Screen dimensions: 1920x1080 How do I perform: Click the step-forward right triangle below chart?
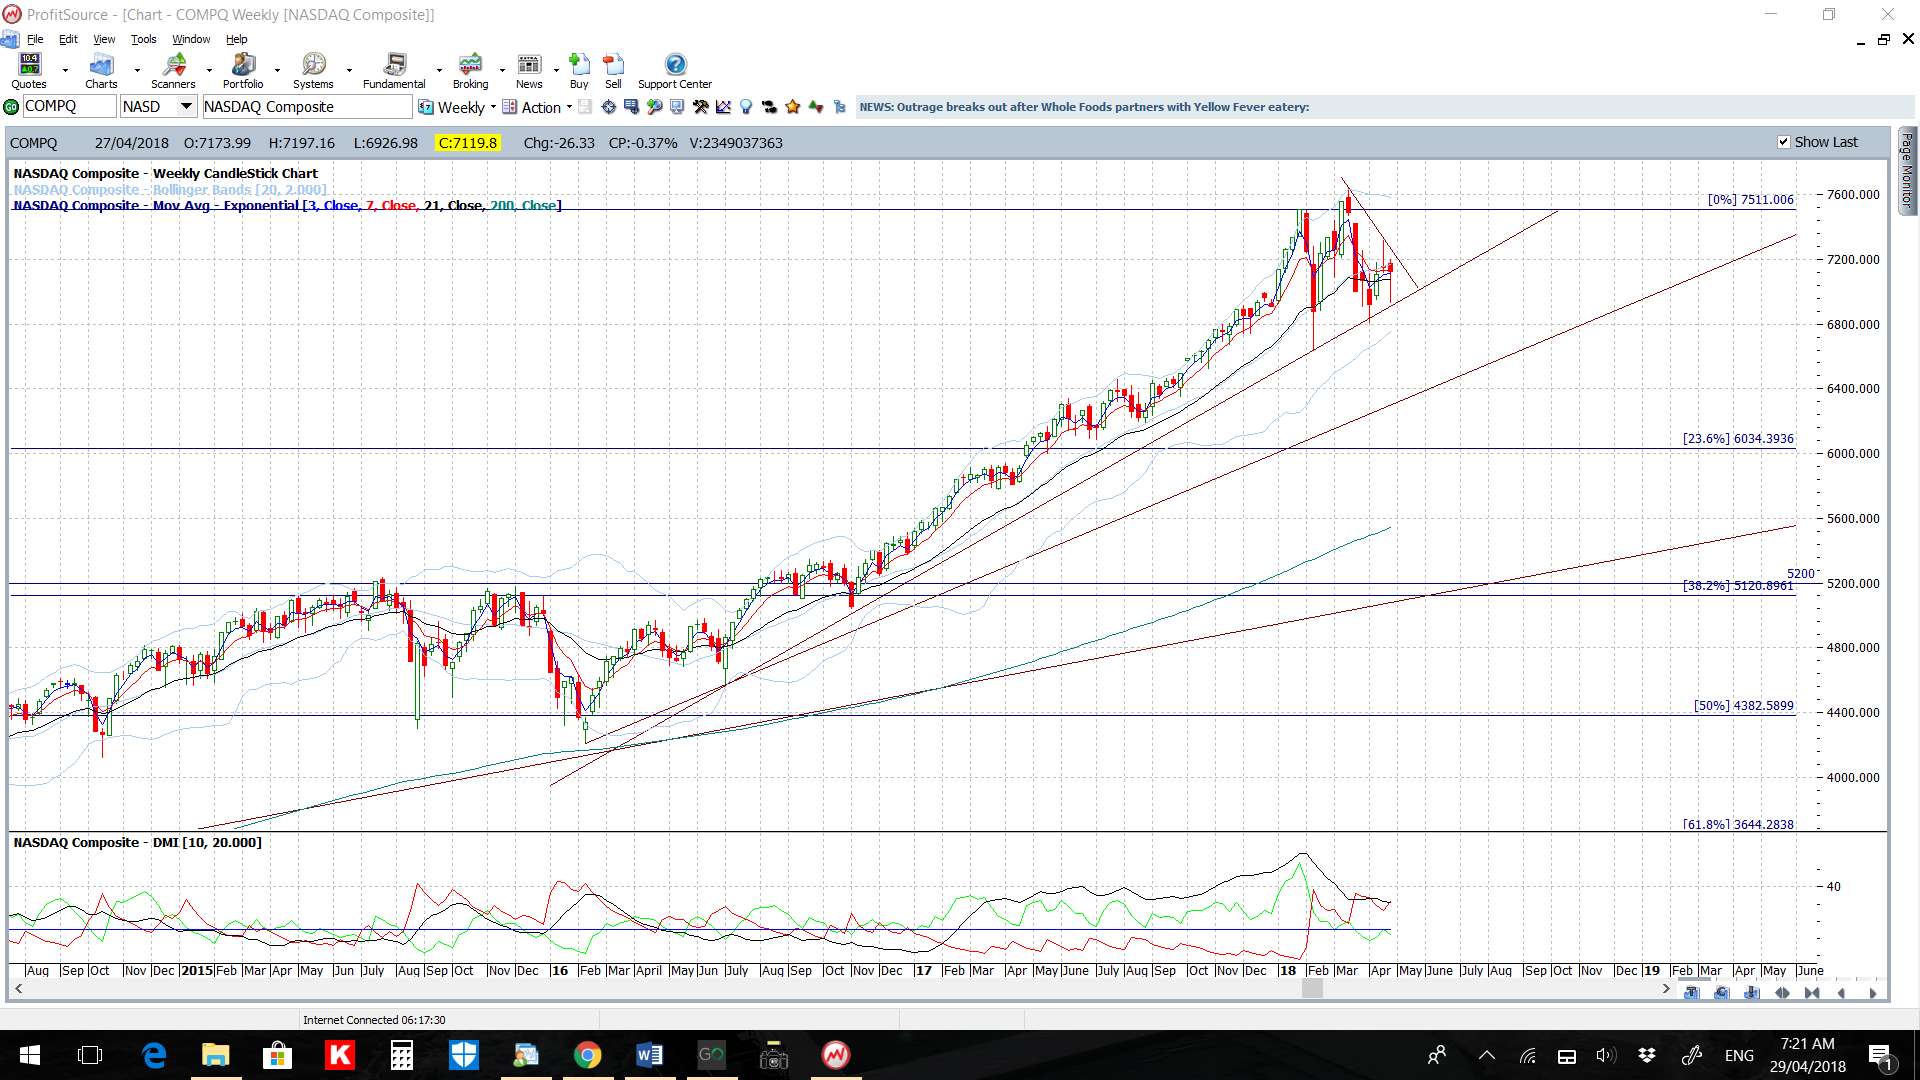coord(1873,993)
